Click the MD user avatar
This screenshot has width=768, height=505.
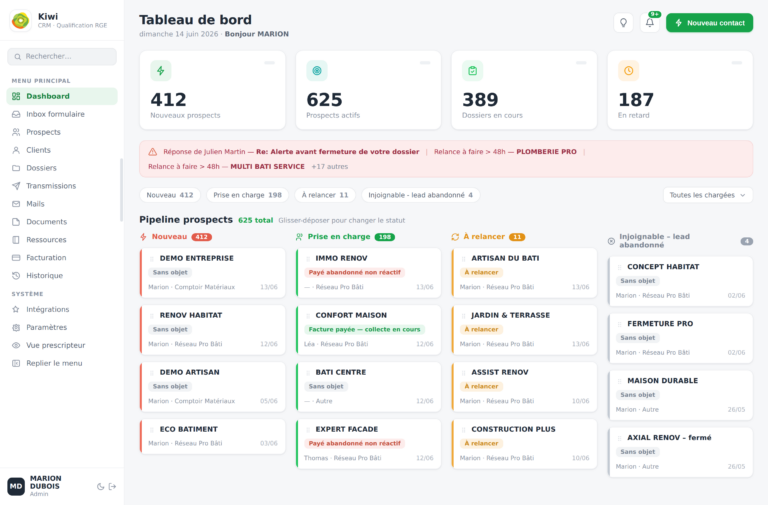click(x=16, y=486)
